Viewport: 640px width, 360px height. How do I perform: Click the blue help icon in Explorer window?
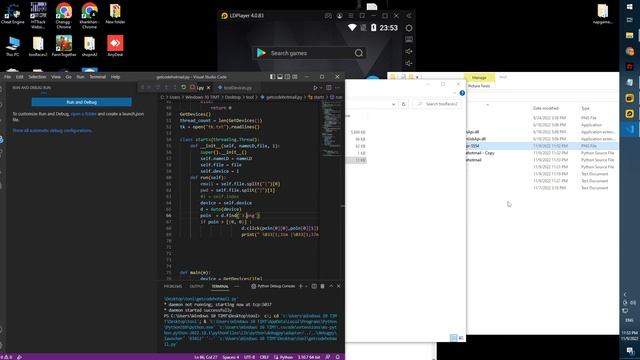click(462, 93)
